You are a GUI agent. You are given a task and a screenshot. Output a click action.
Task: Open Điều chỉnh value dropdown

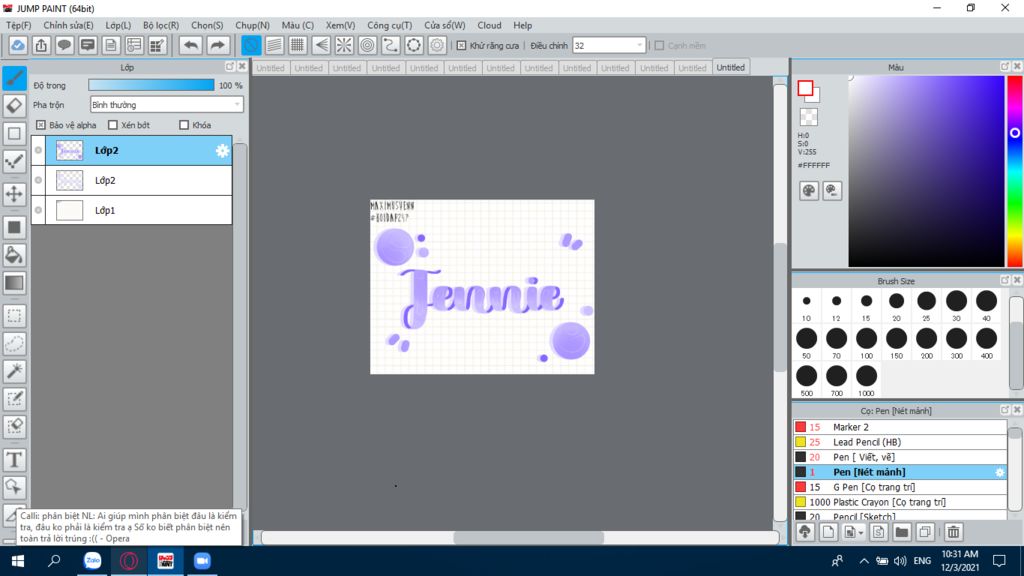tap(609, 46)
